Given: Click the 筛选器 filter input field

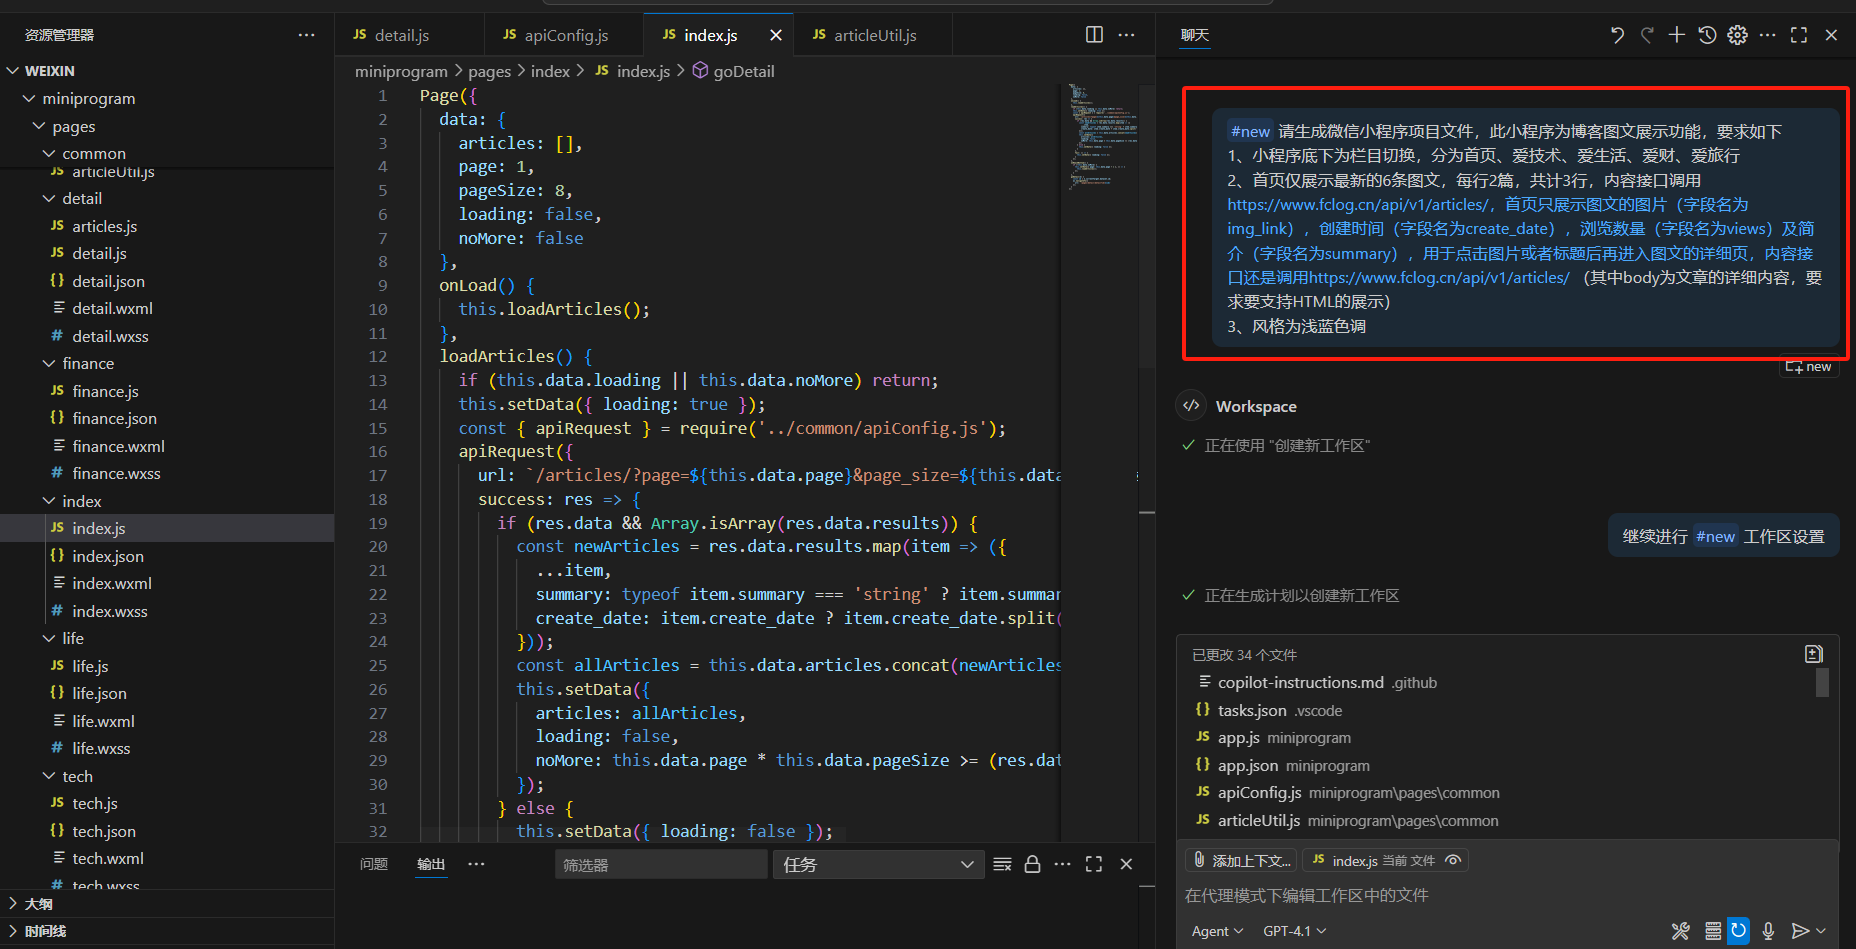Looking at the screenshot, I should coord(660,865).
